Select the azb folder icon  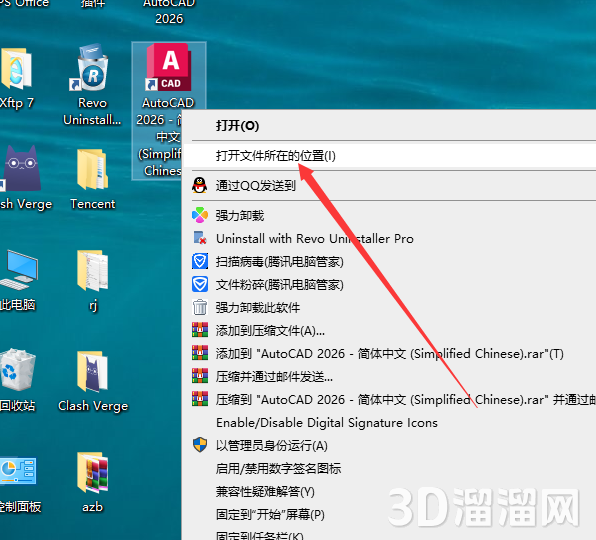92,473
